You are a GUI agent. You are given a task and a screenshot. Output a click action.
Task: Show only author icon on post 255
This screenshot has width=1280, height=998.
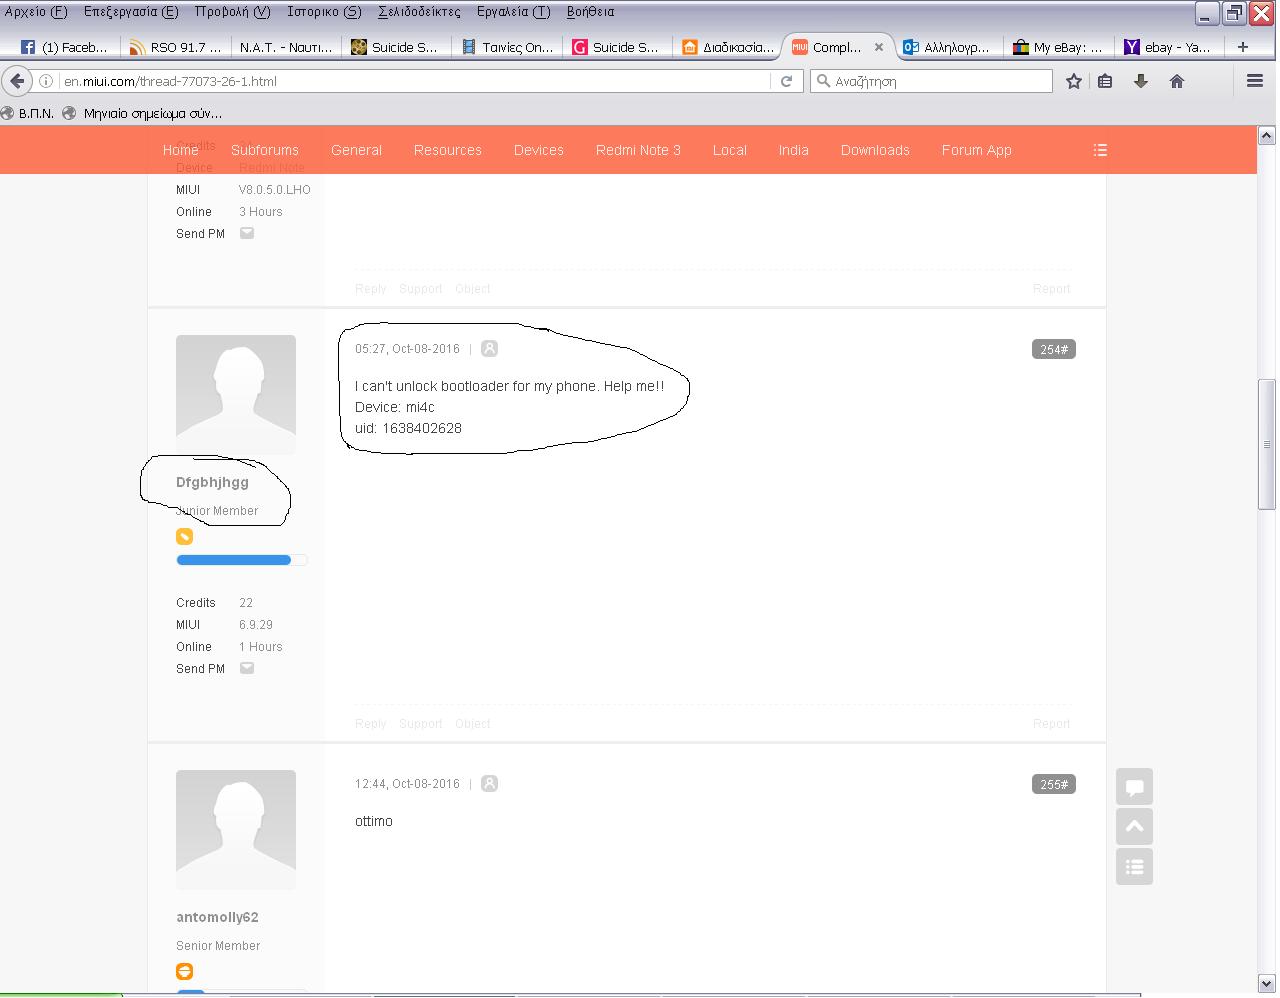click(489, 784)
